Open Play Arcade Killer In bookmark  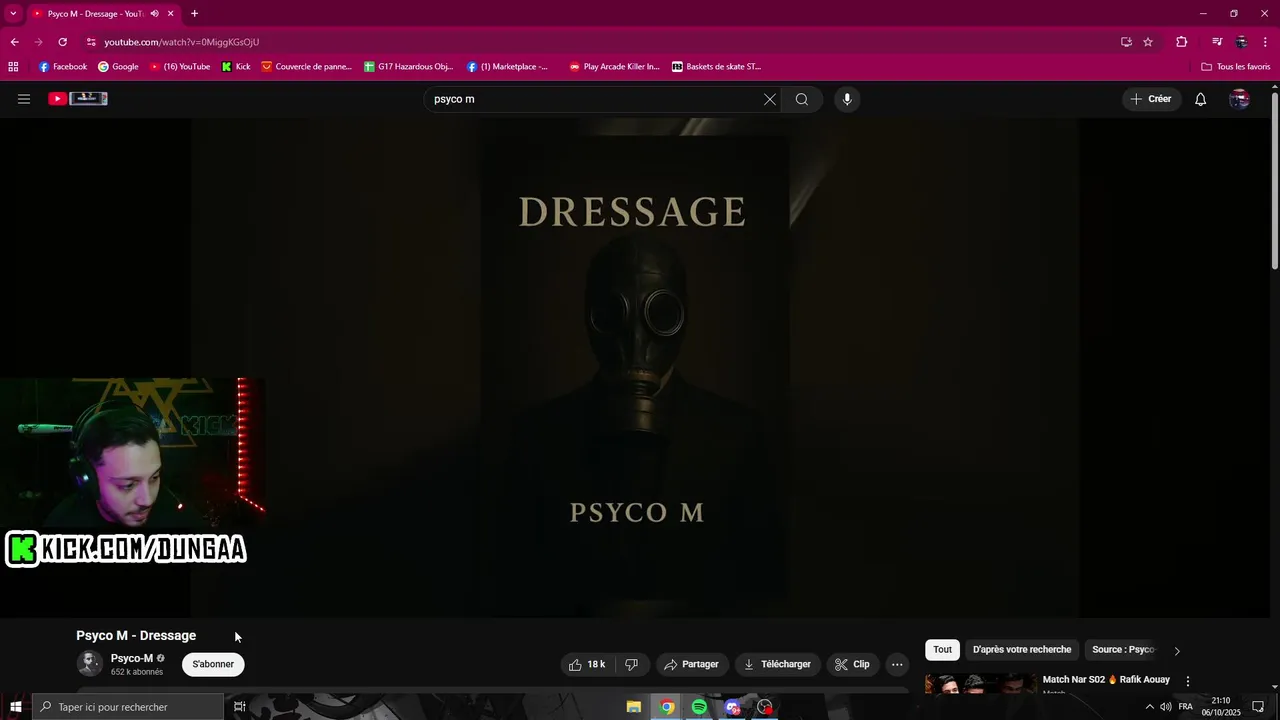614,67
